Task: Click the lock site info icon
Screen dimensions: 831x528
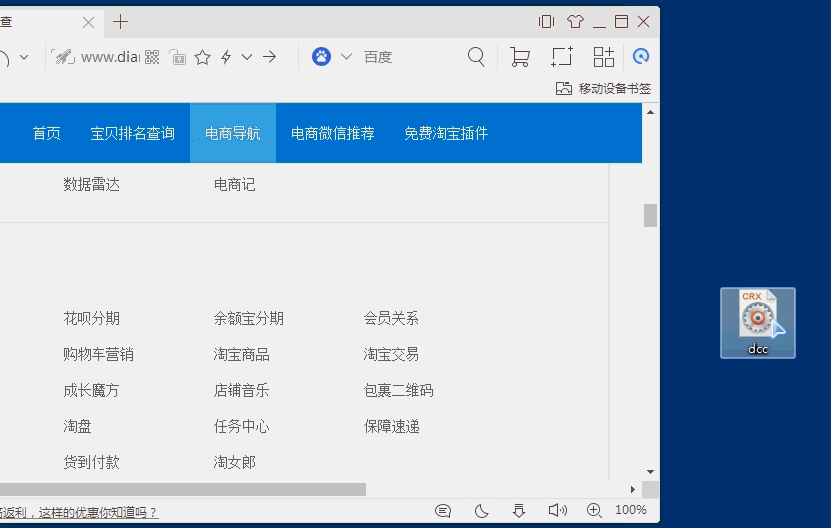Action: pos(178,57)
